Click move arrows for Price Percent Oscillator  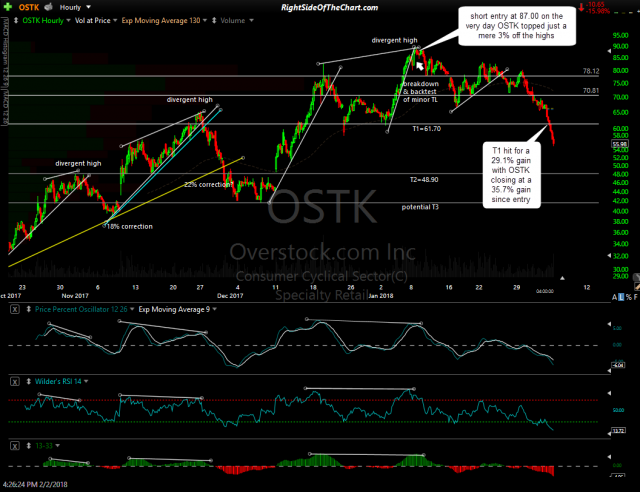(29, 309)
